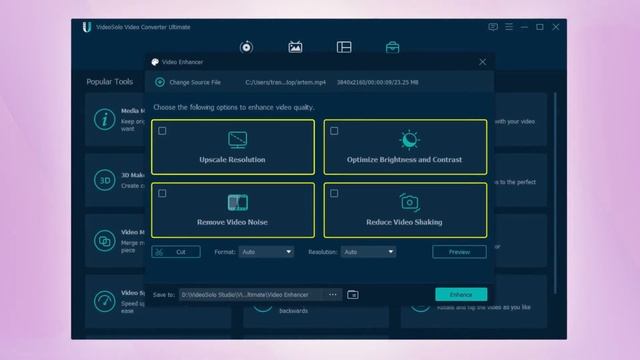Click the Video Merger icon

104,241
